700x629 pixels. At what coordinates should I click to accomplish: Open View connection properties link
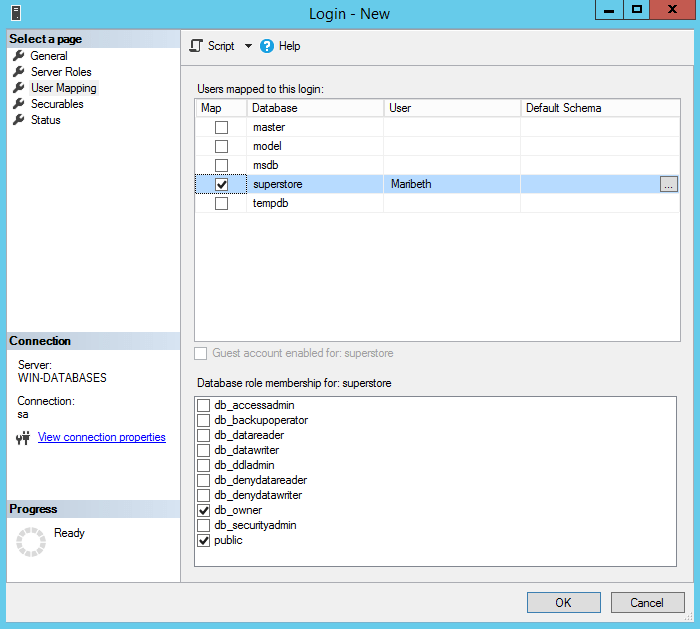pyautogui.click(x=101, y=437)
